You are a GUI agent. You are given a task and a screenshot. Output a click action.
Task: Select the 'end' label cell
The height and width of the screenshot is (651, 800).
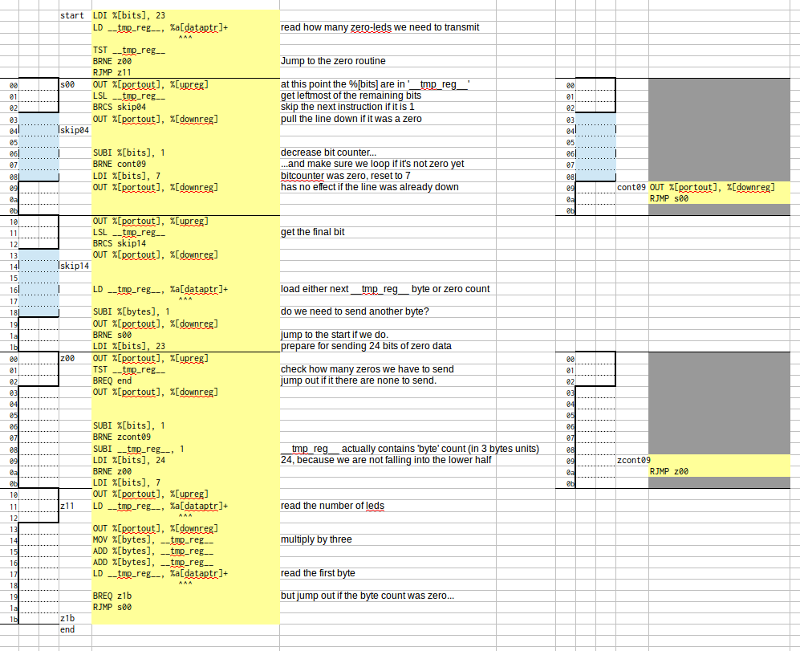[67, 630]
